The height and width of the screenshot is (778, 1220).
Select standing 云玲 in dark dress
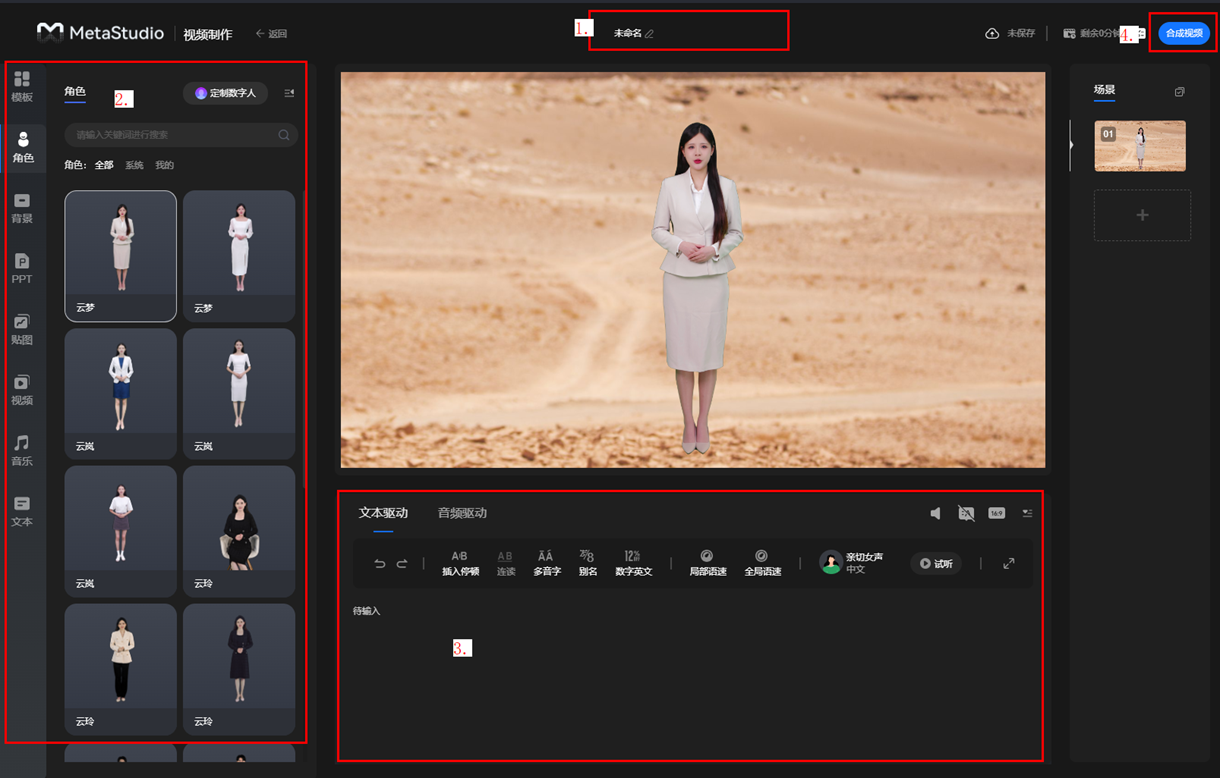pos(239,669)
